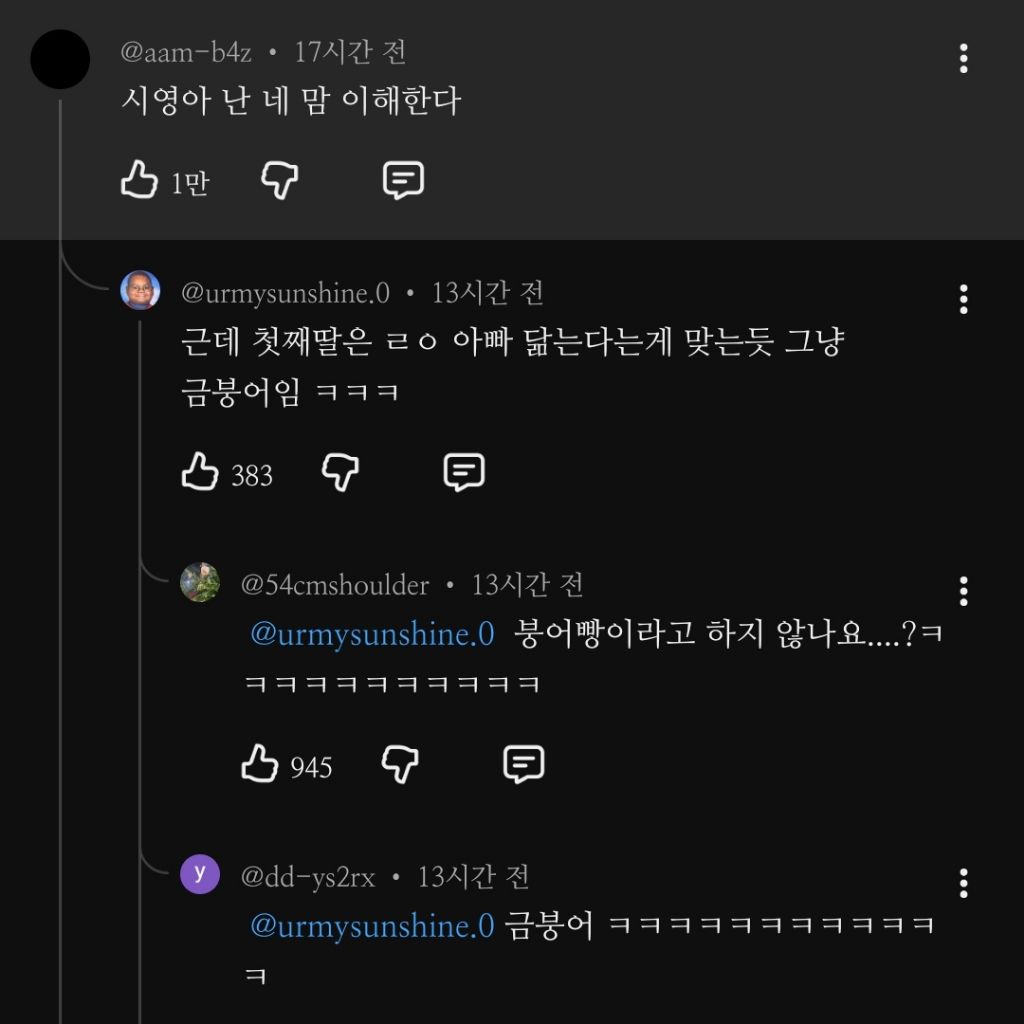Dislike the @54cmshoulder reply
The image size is (1024, 1024).
pos(400,765)
